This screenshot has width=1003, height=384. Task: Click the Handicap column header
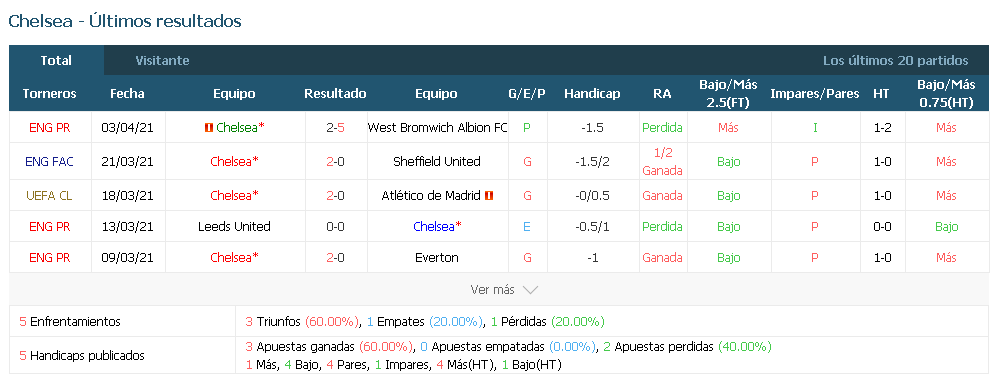592,93
